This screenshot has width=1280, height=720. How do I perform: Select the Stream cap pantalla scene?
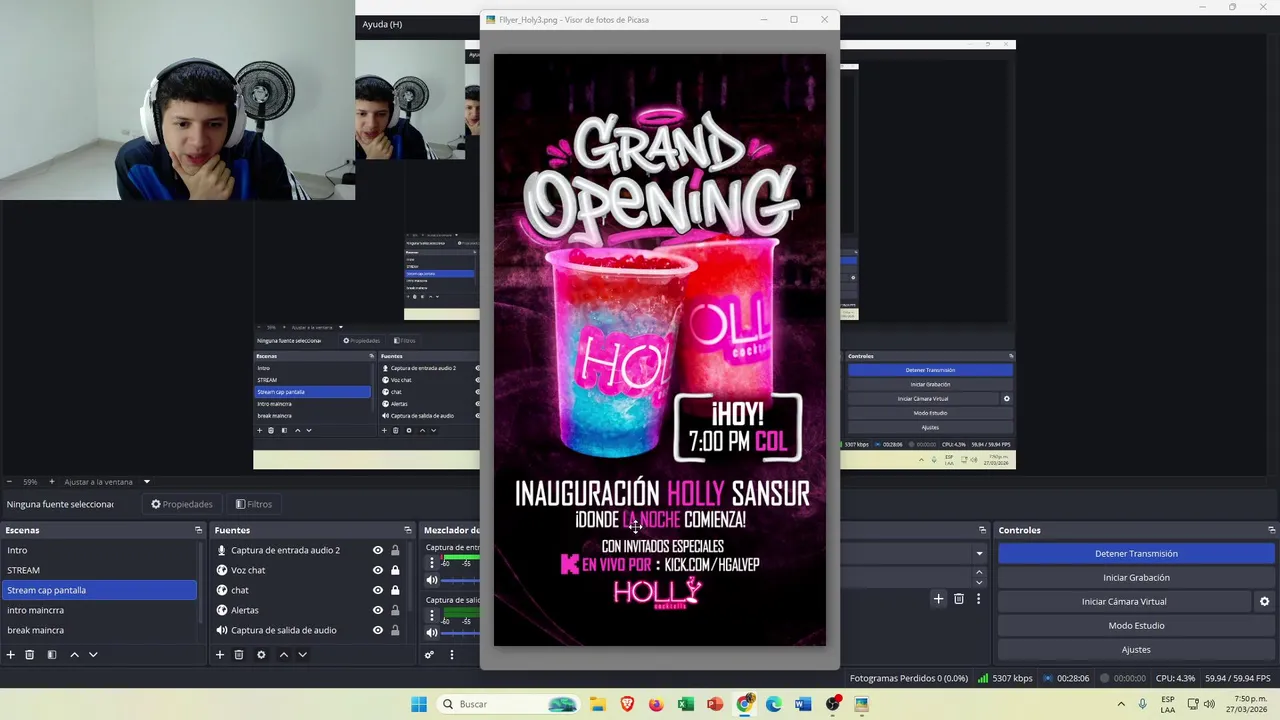pos(99,590)
